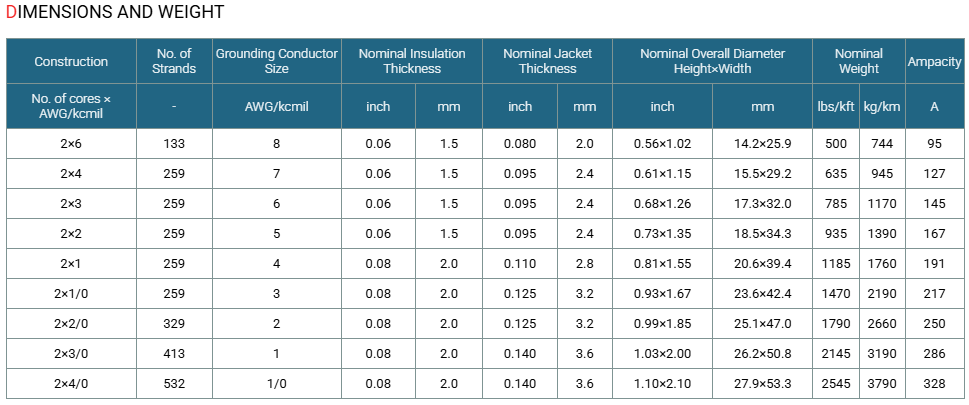Image resolution: width=969 pixels, height=405 pixels.
Task: Select the Ampacity column header
Action: (934, 61)
